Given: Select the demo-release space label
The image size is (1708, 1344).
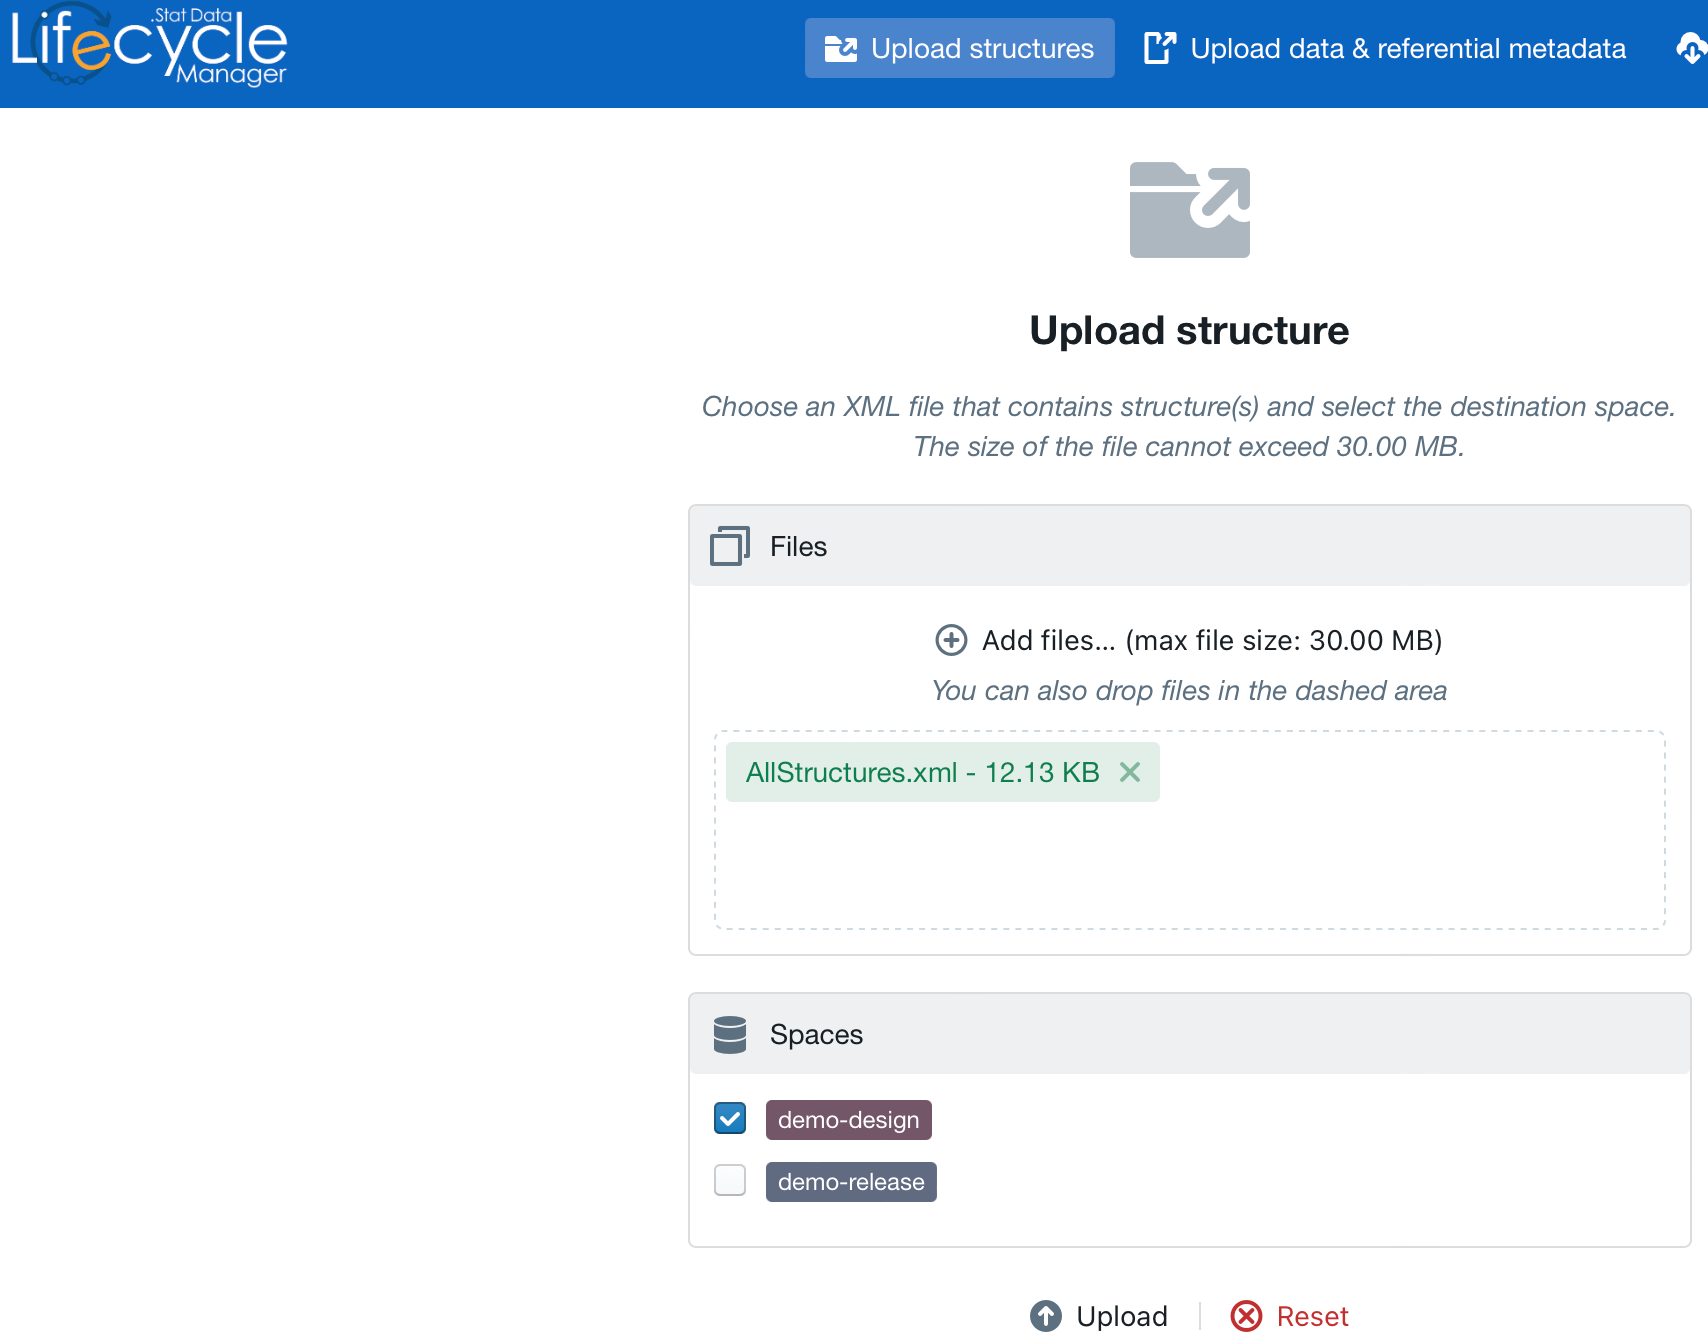Looking at the screenshot, I should pos(850,1182).
